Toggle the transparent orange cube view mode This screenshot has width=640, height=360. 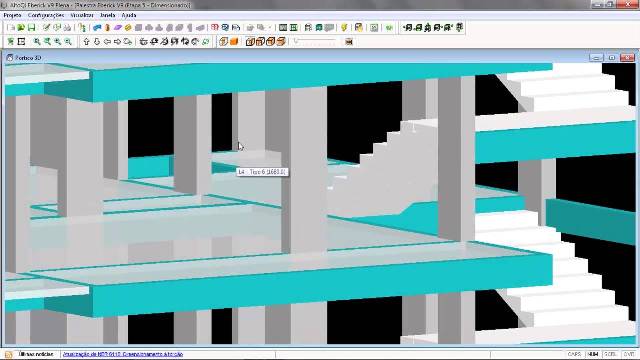[x=223, y=42]
